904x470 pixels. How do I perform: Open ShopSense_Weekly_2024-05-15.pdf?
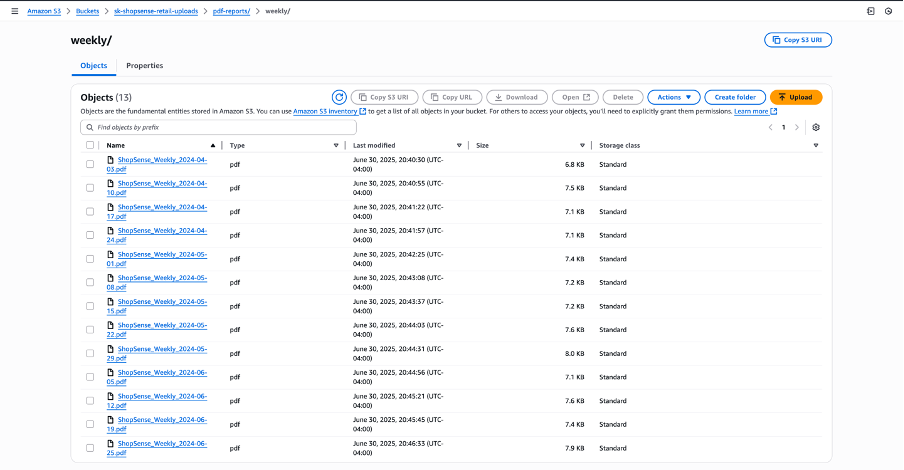click(156, 306)
